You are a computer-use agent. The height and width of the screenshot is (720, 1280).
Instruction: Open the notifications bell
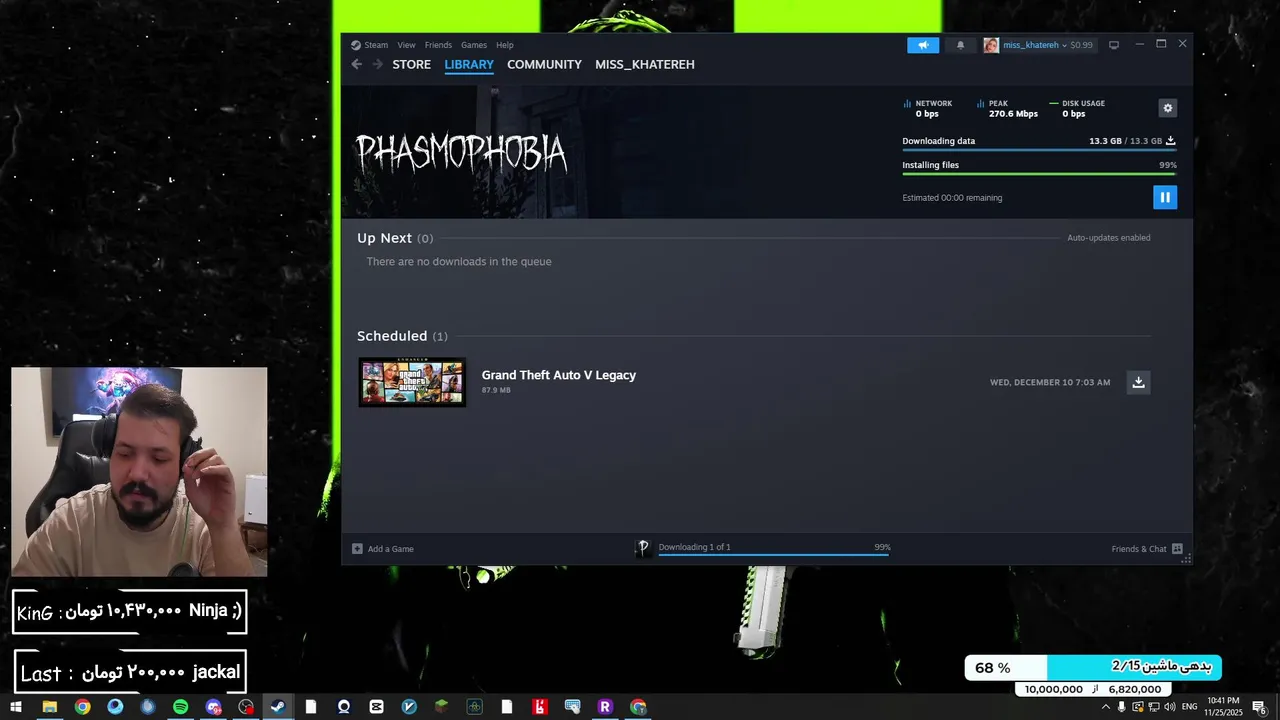point(961,45)
